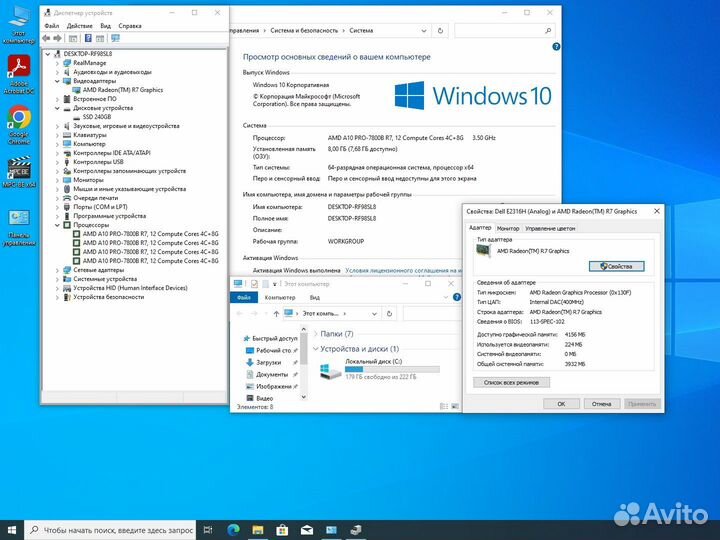Open the File tab in Explorer ribbon
This screenshot has height=540, width=720.
244,298
